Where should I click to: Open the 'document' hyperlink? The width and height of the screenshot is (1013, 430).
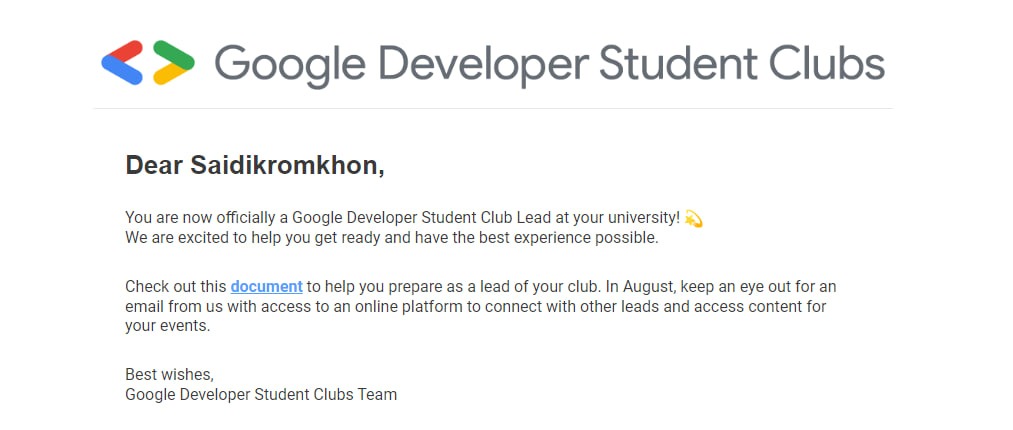click(x=266, y=286)
